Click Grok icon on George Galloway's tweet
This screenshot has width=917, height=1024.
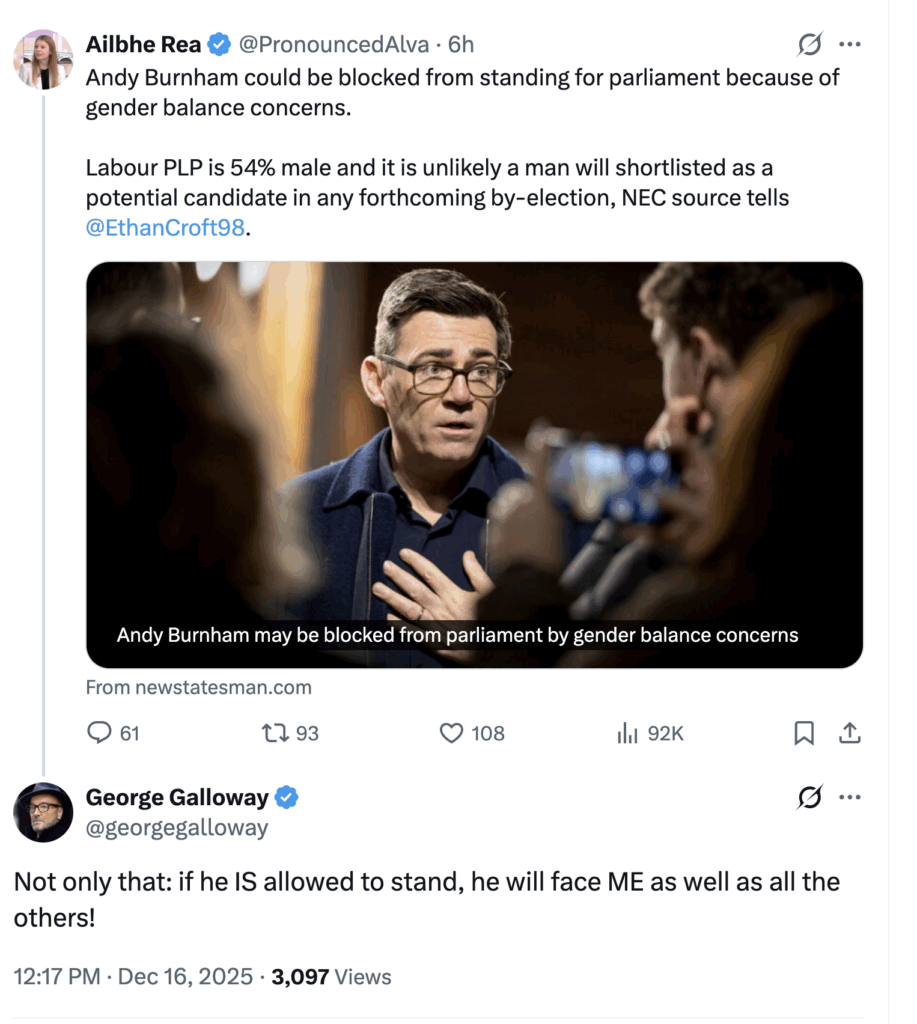click(x=810, y=797)
